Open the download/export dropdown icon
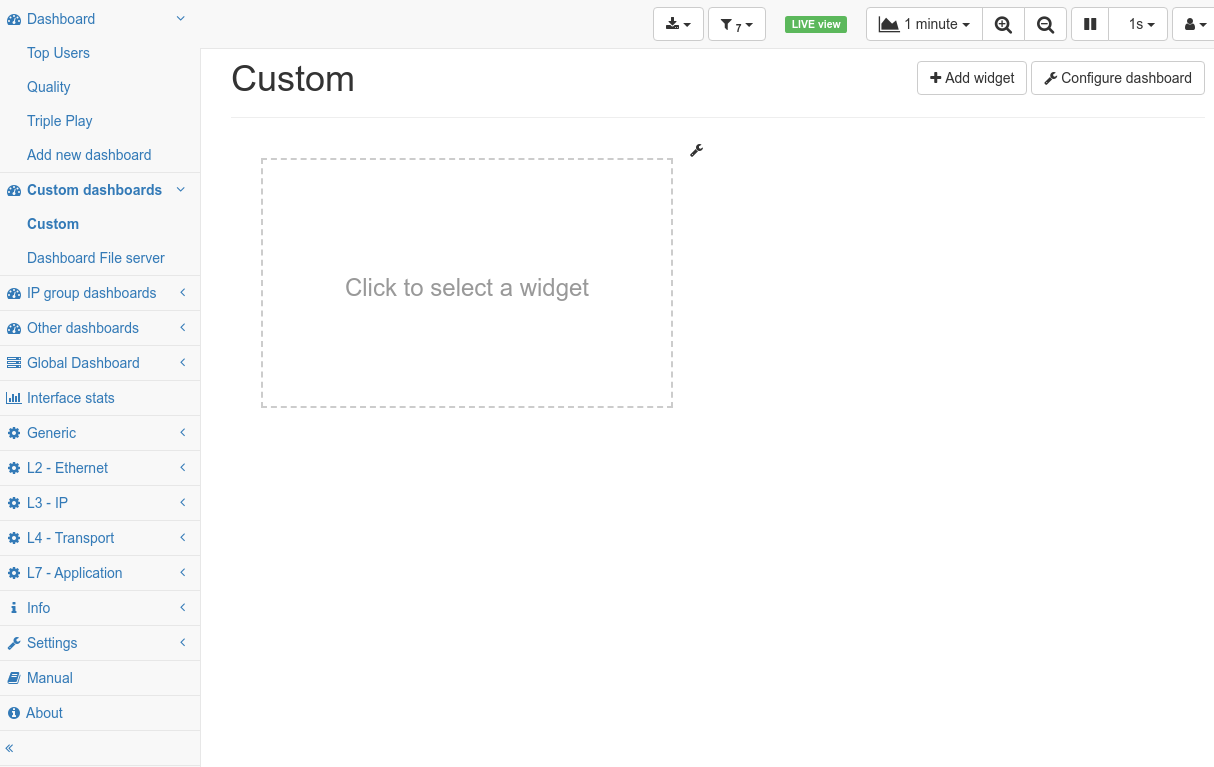This screenshot has height=767, width=1214. [x=679, y=24]
